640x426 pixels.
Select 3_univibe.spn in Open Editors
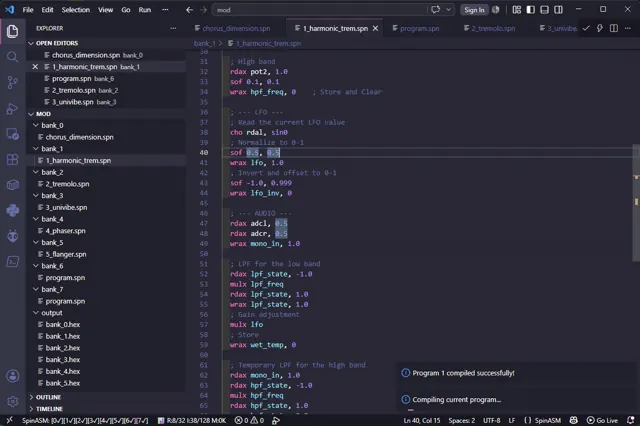tap(73, 102)
